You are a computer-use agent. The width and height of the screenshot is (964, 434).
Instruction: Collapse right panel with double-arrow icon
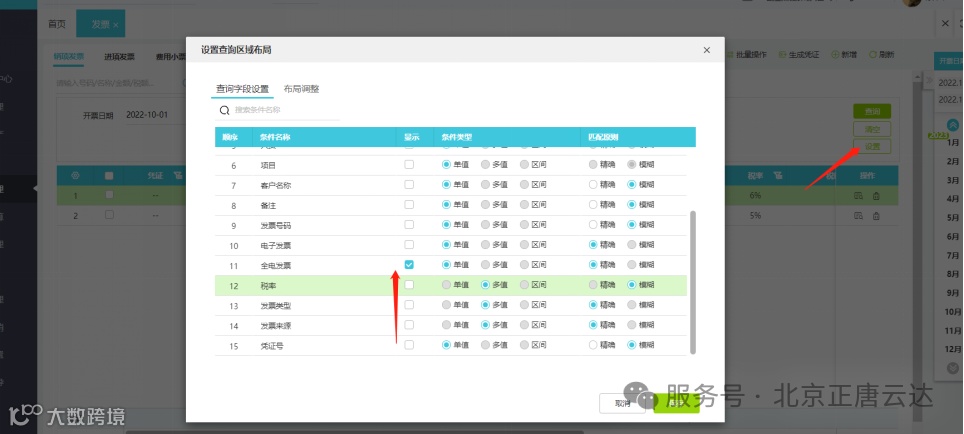pos(930,81)
